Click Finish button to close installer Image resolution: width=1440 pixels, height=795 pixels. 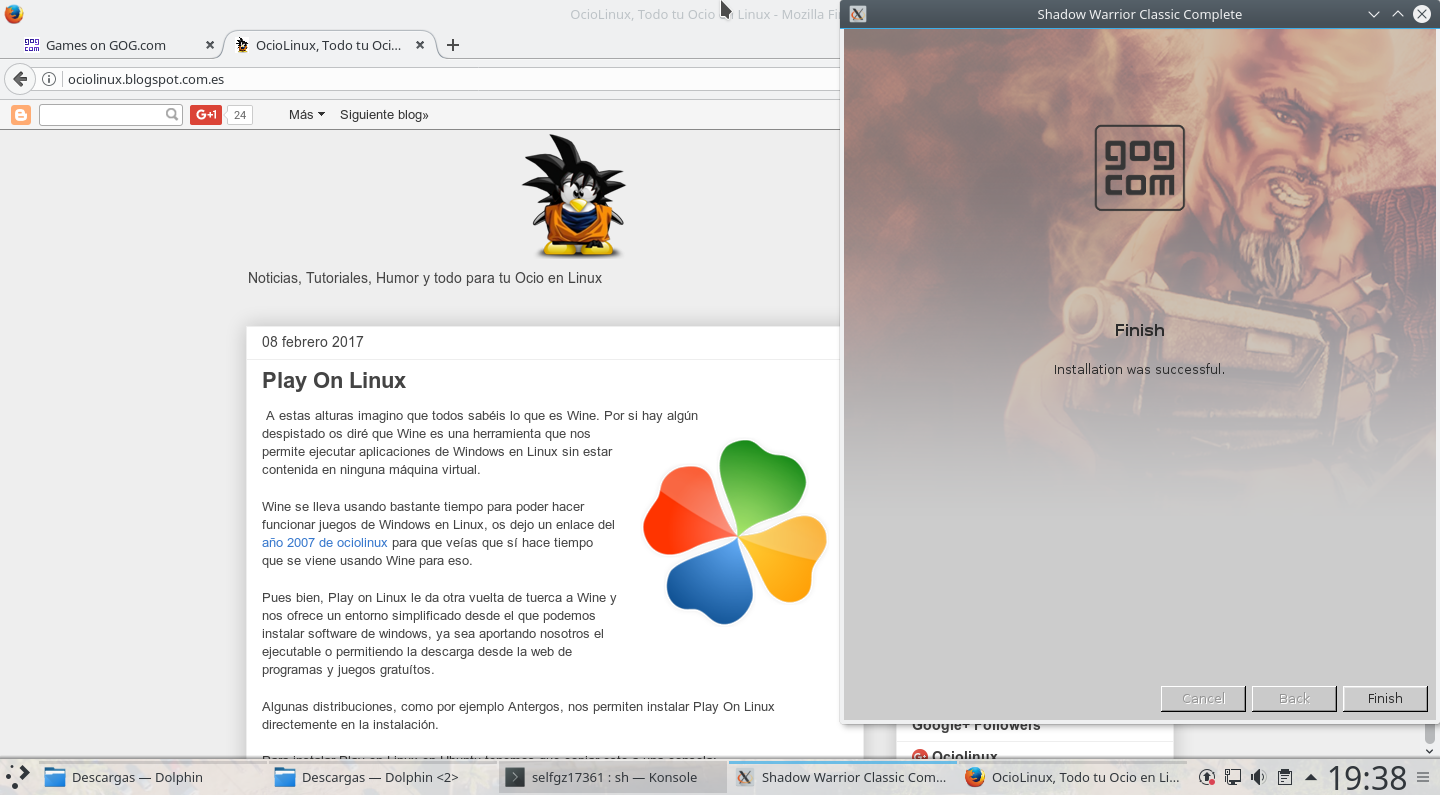[x=1385, y=698]
